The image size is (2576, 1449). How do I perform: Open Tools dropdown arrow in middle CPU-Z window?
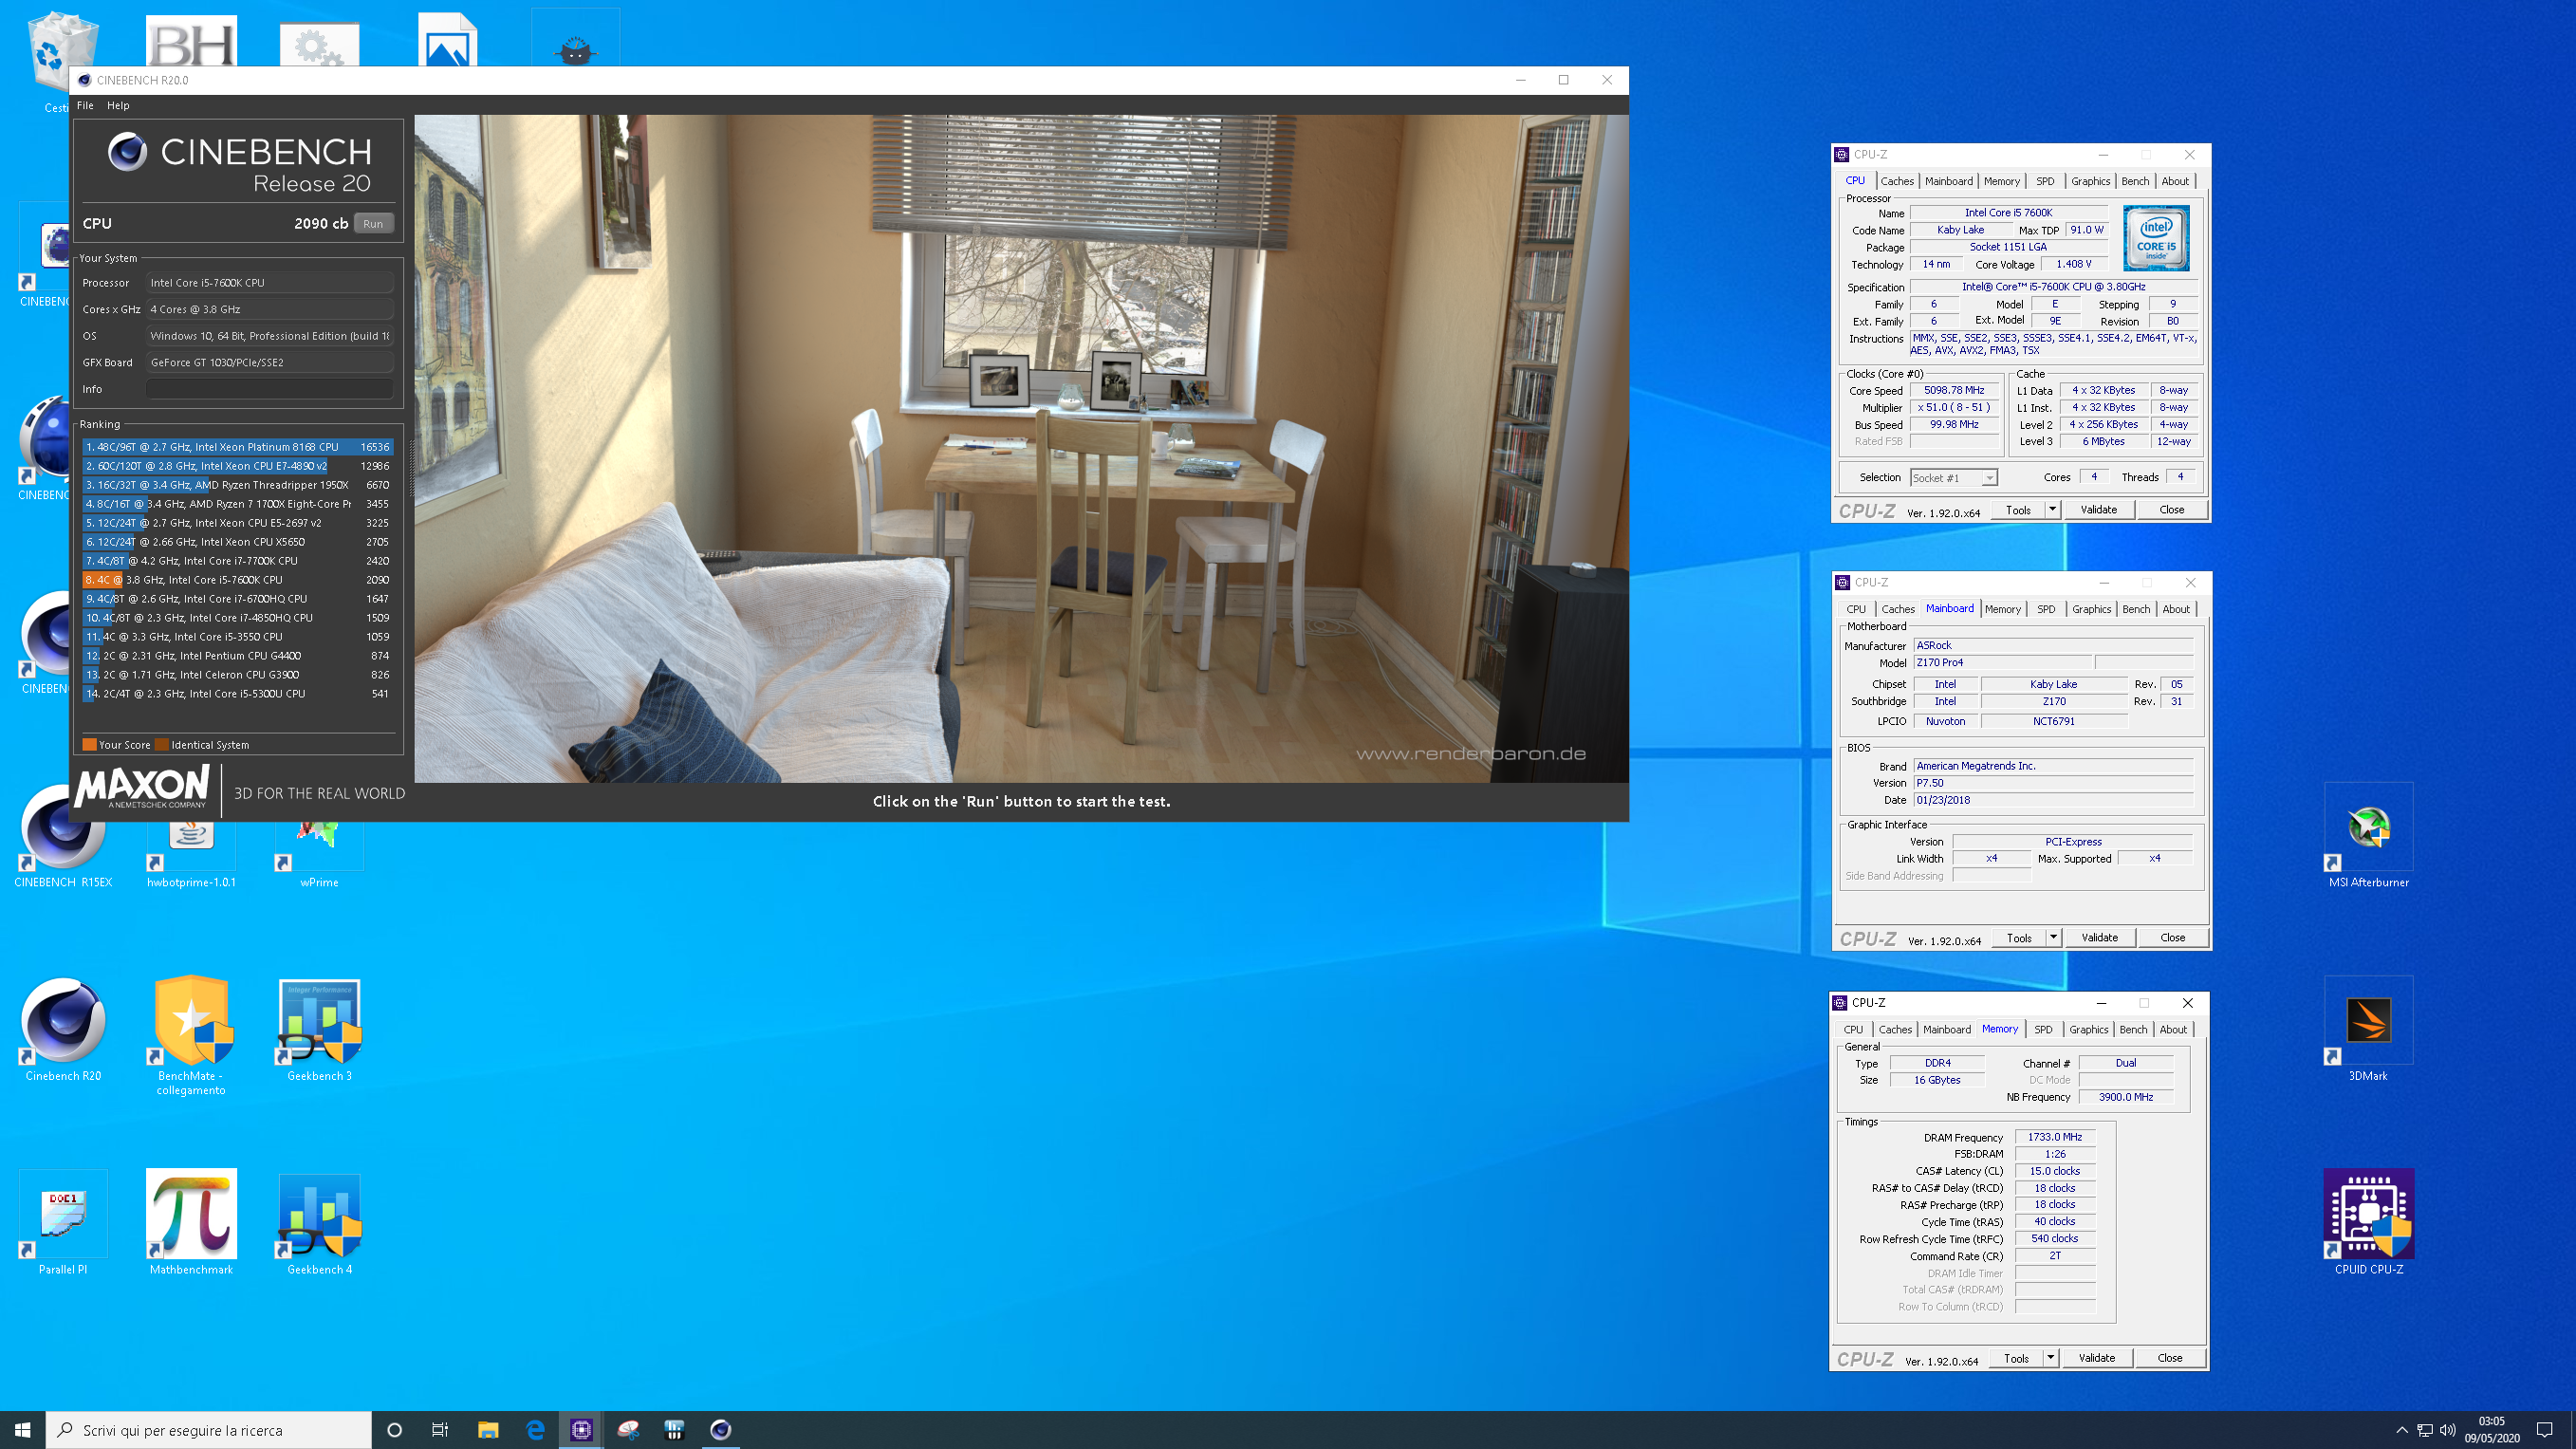(2053, 938)
